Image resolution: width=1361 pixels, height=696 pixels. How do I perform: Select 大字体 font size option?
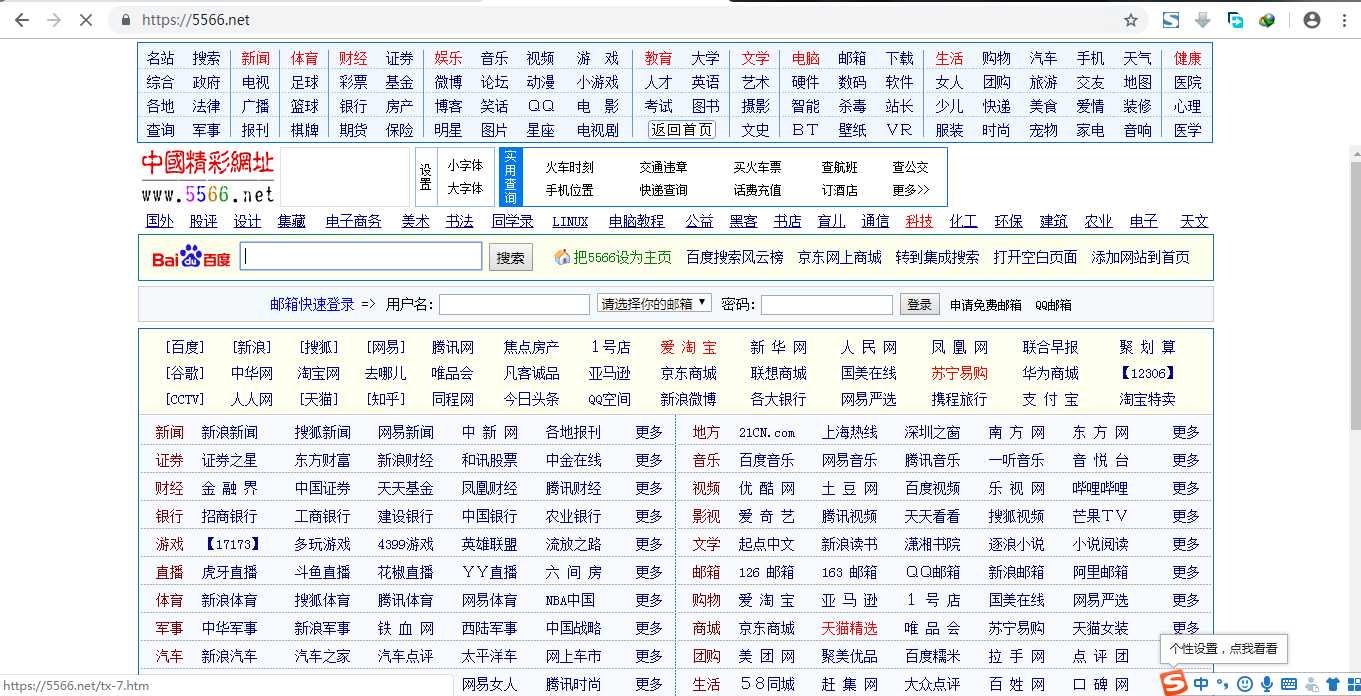(x=465, y=188)
